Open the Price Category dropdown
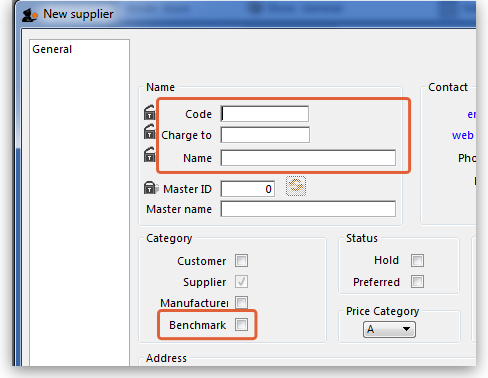 click(389, 329)
